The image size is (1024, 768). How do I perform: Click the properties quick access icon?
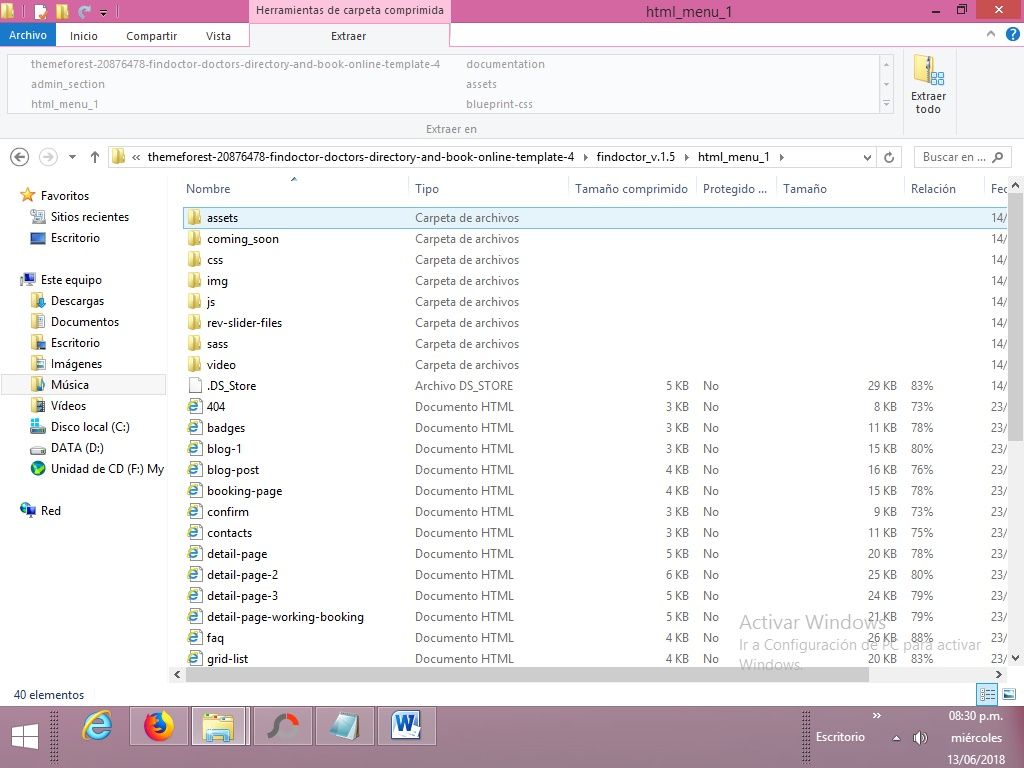pyautogui.click(x=40, y=11)
